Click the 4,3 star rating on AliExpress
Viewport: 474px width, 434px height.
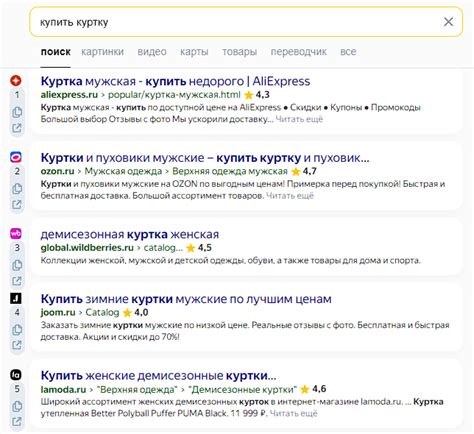tap(257, 95)
